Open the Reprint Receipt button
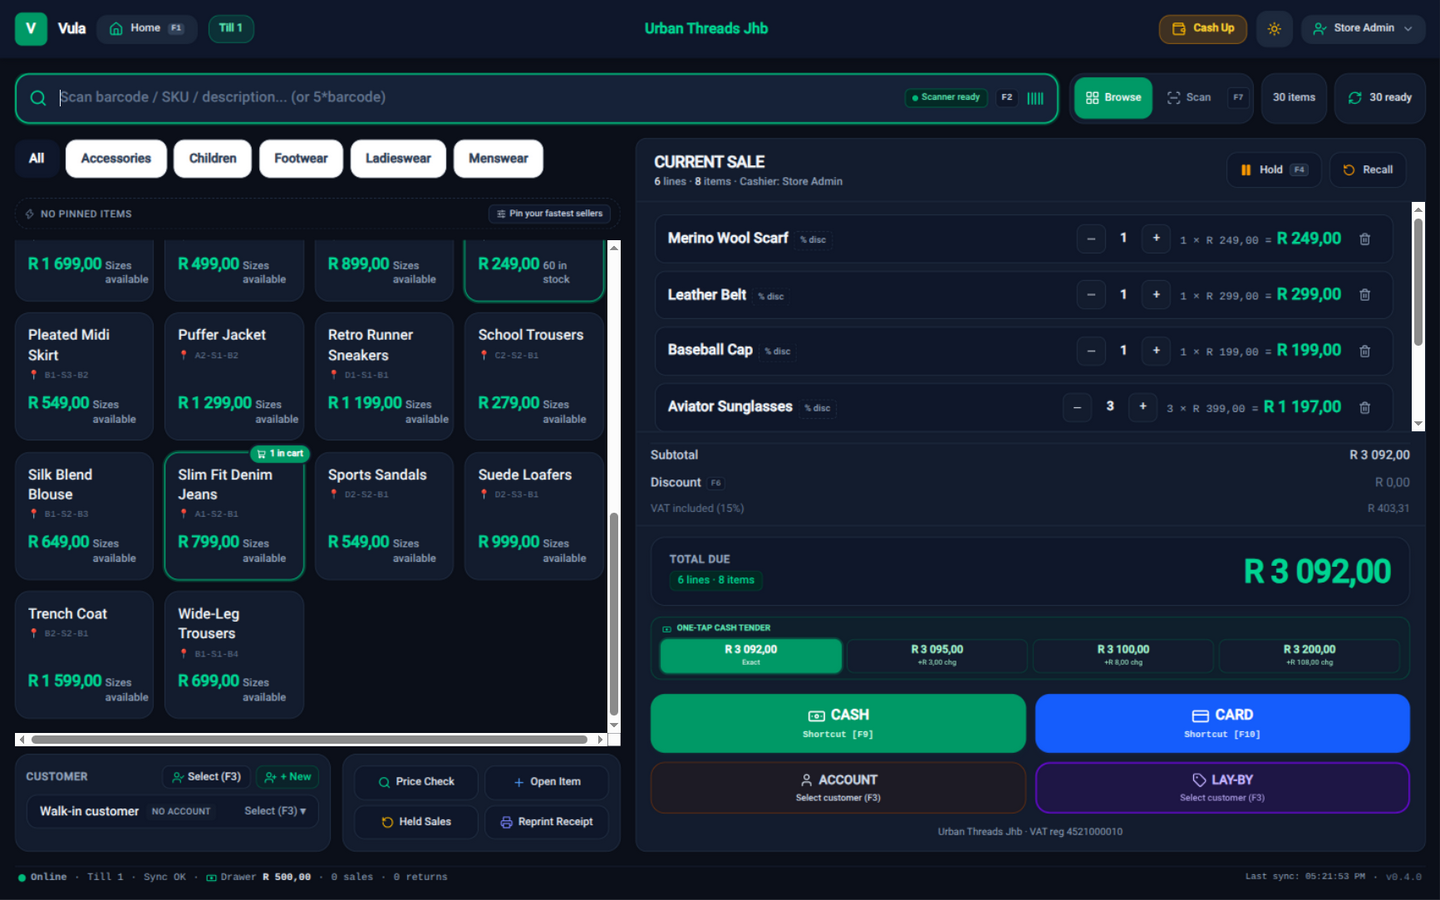Image resolution: width=1440 pixels, height=900 pixels. tap(547, 822)
